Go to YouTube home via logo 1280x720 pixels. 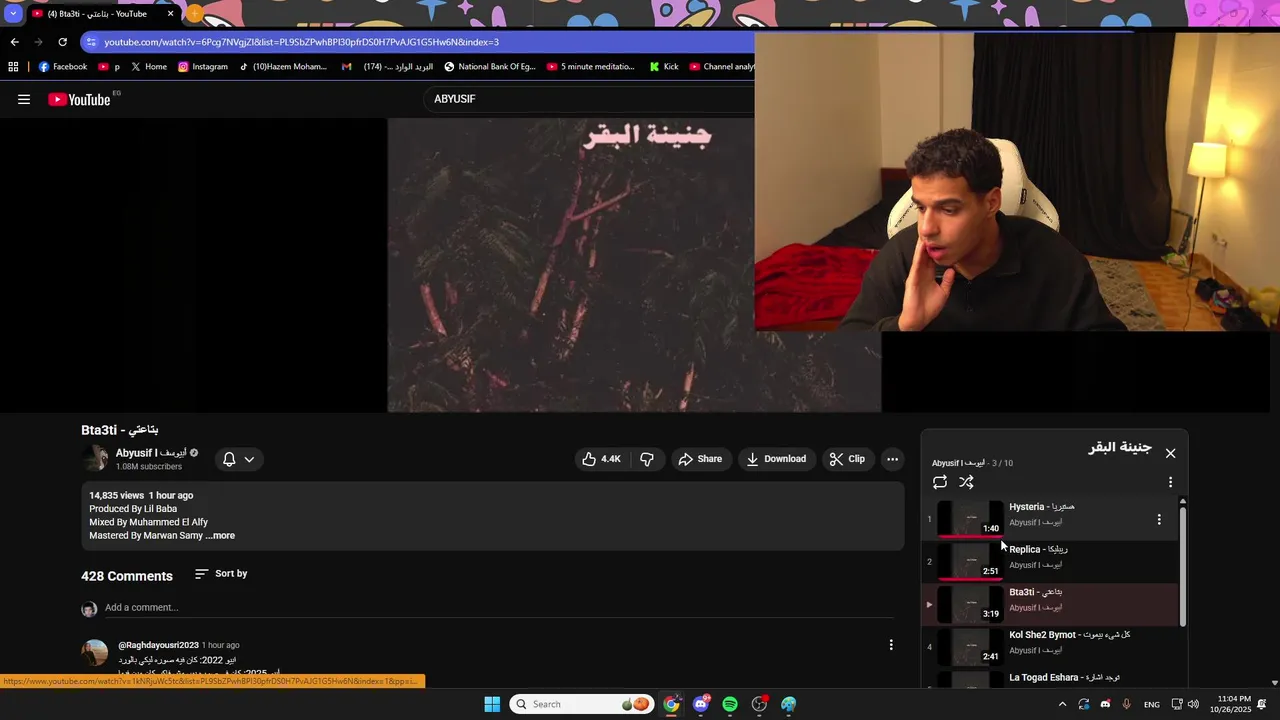point(79,99)
